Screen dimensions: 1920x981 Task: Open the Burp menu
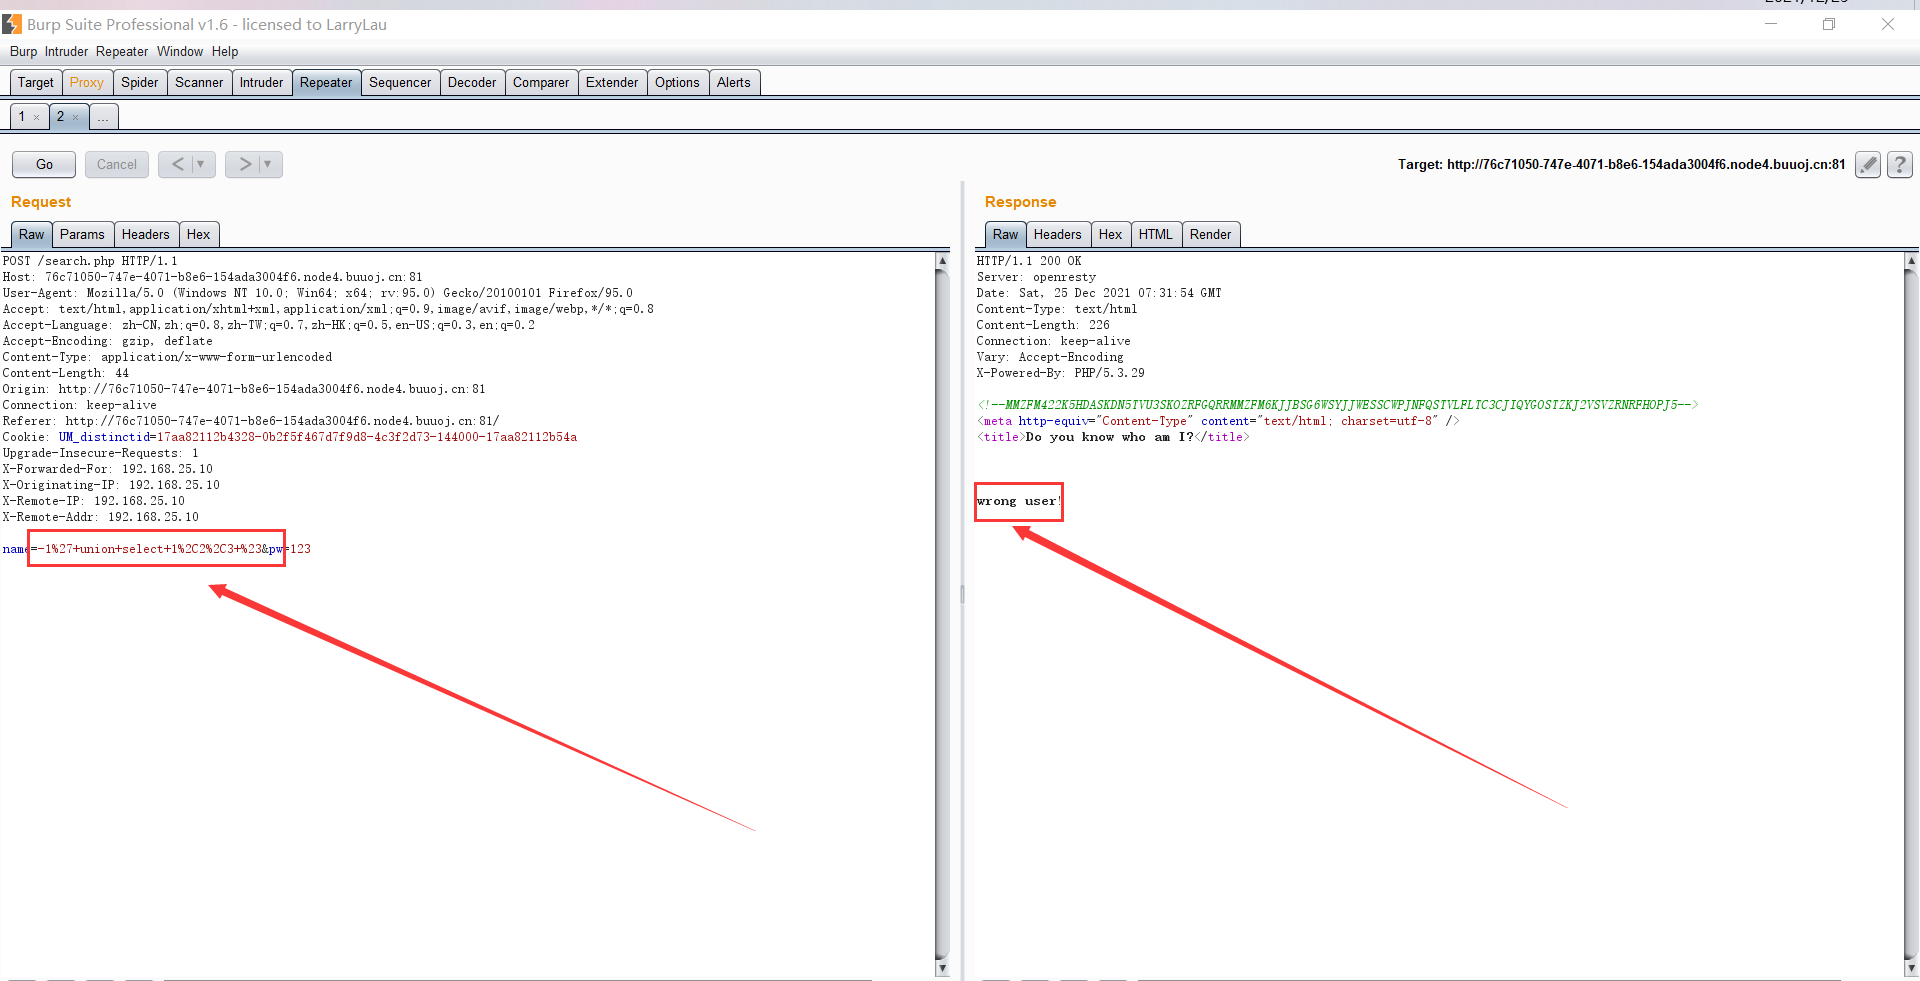tap(23, 51)
